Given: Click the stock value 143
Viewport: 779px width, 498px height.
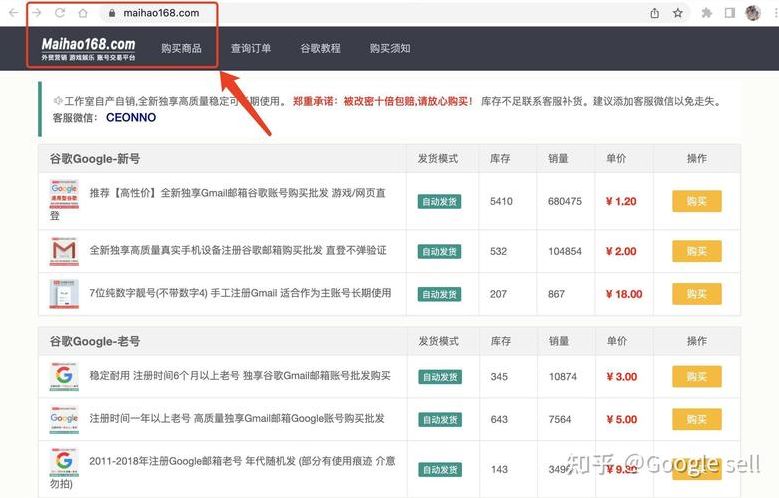Looking at the screenshot, I should coord(499,469).
